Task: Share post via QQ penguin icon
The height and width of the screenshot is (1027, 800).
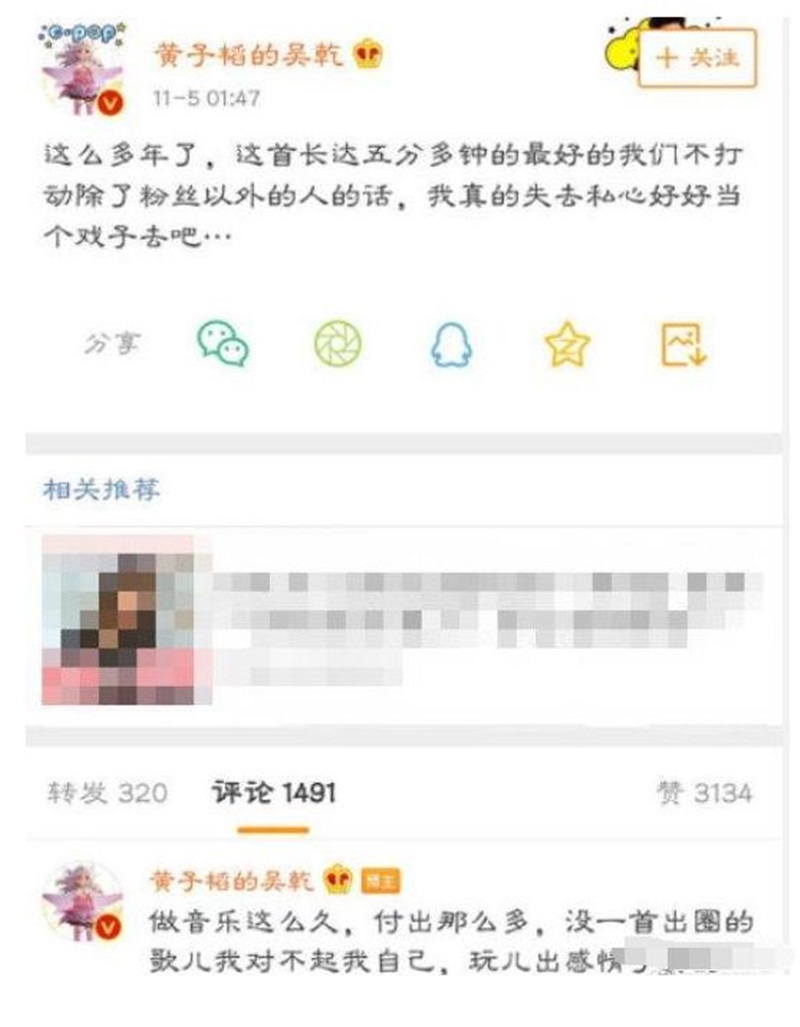Action: (451, 345)
